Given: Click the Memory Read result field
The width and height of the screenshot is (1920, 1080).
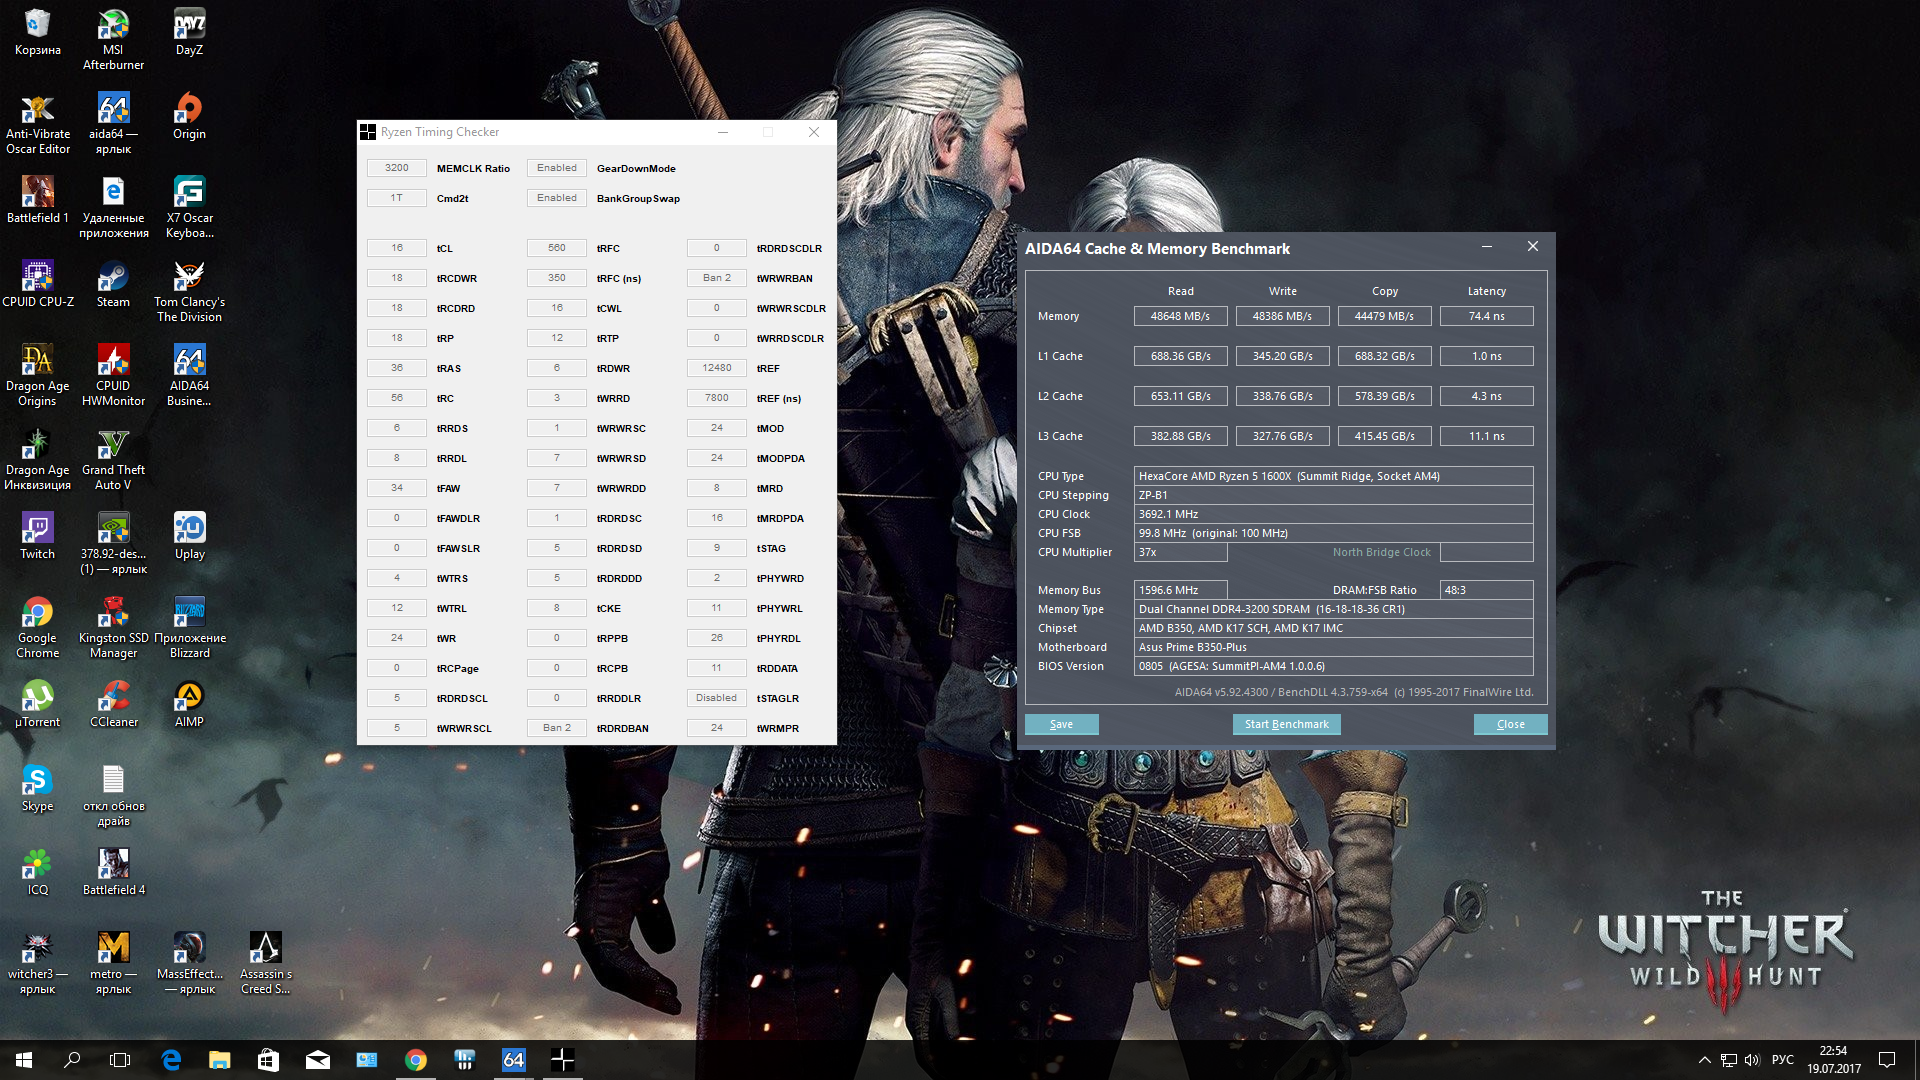Looking at the screenshot, I should [1180, 316].
